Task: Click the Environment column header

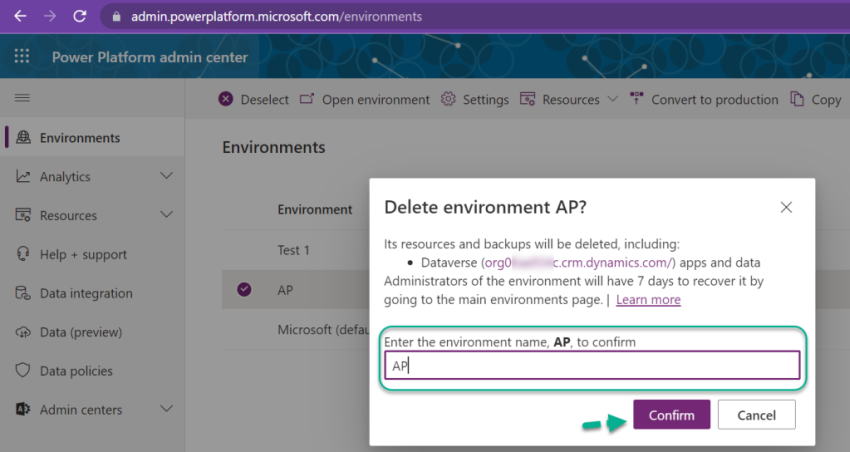Action: [x=315, y=209]
